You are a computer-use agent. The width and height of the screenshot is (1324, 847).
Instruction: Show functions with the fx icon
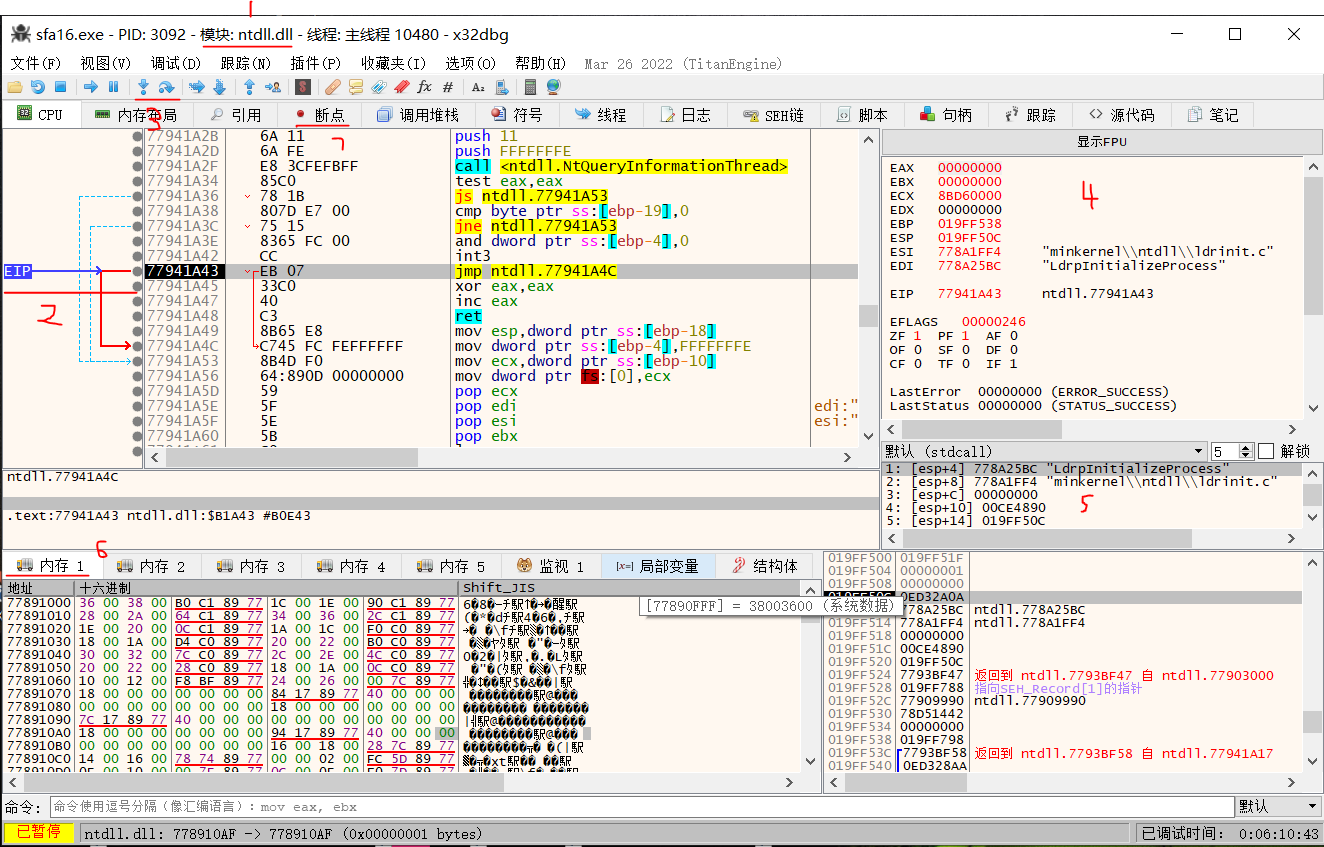pyautogui.click(x=424, y=87)
